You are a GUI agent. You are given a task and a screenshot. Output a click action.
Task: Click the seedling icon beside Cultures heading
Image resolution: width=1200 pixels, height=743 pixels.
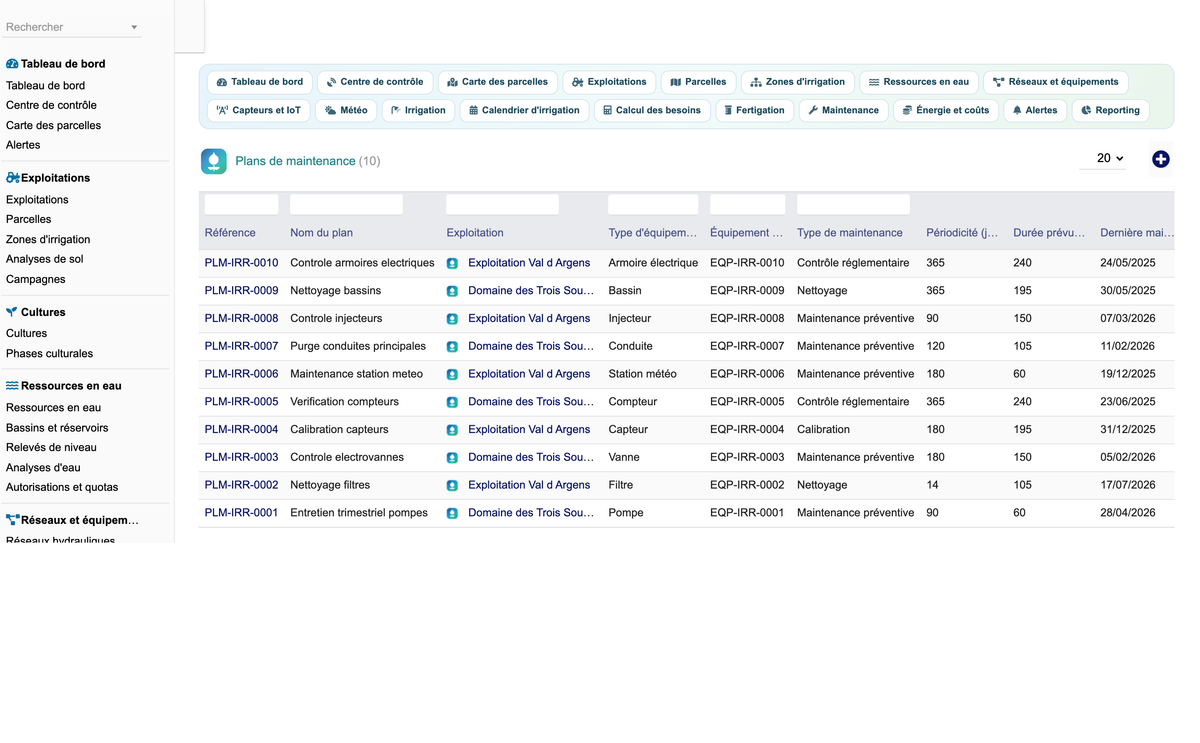pyautogui.click(x=12, y=312)
